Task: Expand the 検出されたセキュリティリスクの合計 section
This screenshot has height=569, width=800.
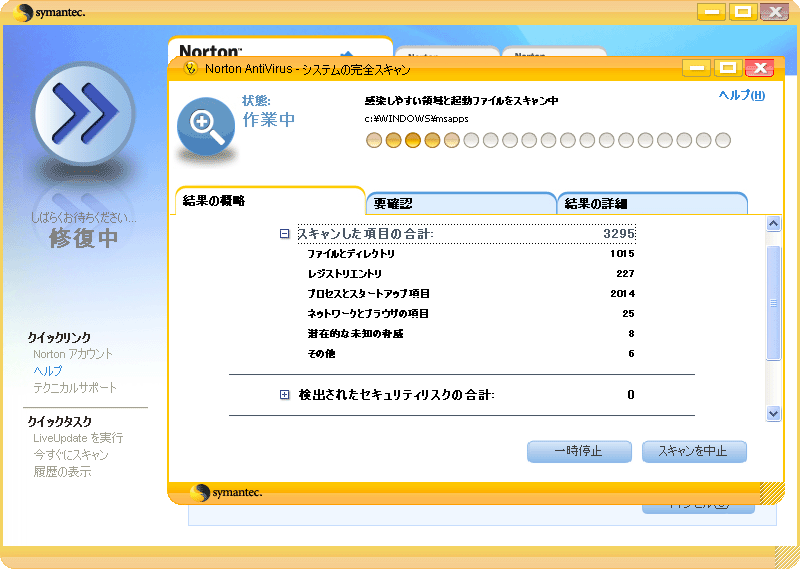Action: click(285, 394)
